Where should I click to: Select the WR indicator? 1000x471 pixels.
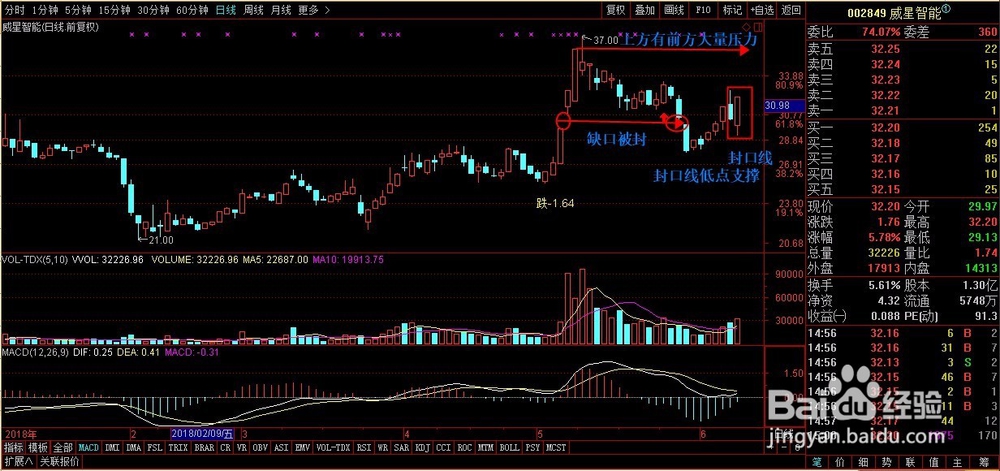(383, 447)
